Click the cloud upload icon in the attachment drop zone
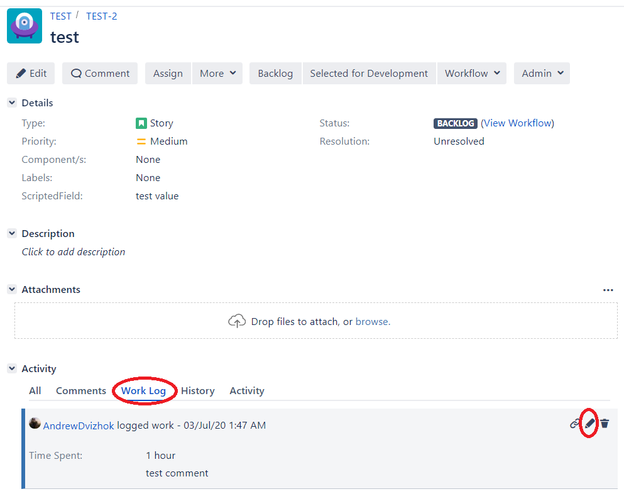 point(237,321)
